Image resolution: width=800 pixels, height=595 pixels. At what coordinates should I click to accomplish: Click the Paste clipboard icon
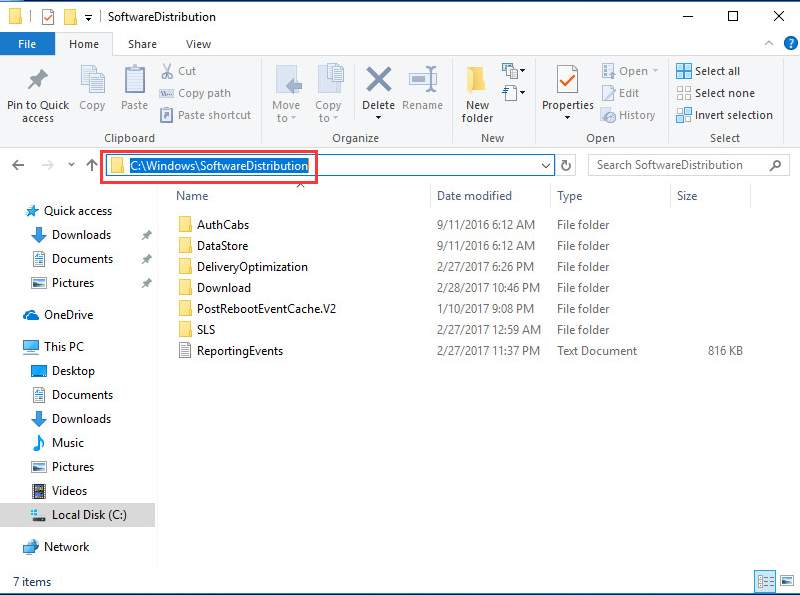coord(135,80)
